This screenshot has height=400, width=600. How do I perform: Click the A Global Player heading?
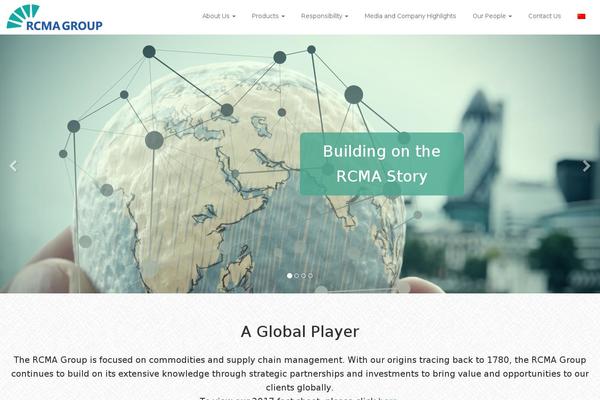(300, 331)
